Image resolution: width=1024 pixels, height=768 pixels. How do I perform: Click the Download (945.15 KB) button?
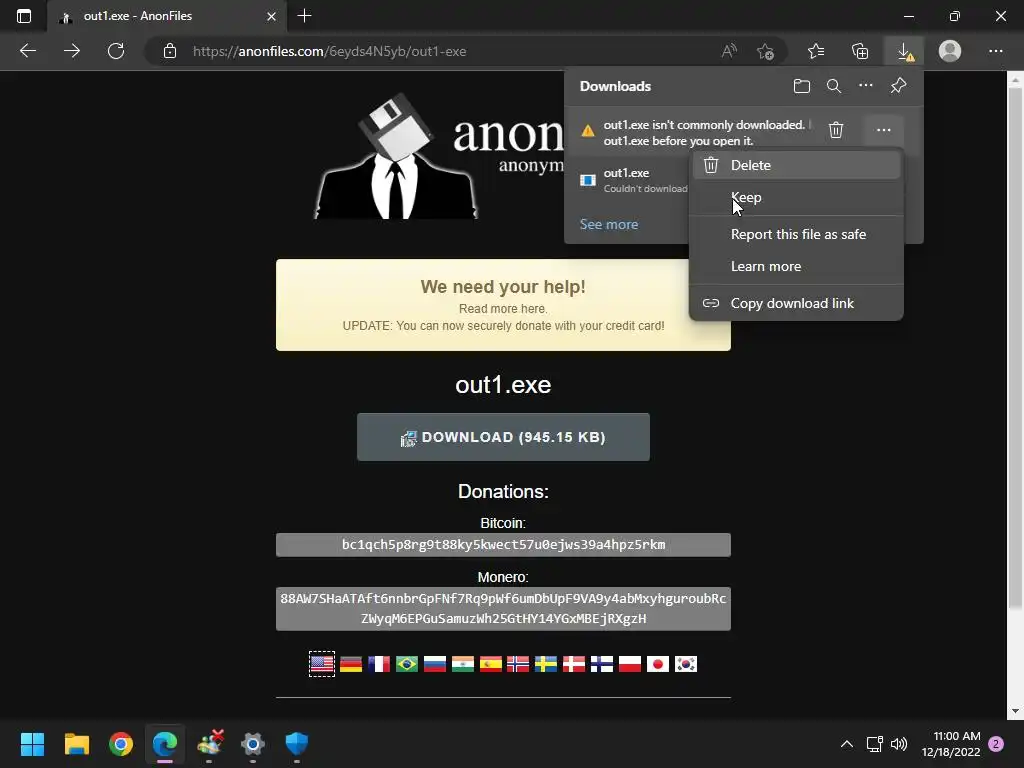[x=503, y=437]
